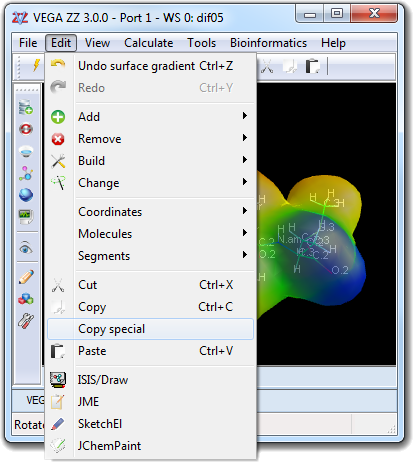The image size is (413, 462).
Task: Click the Coordinates menu label
Action: [110, 212]
